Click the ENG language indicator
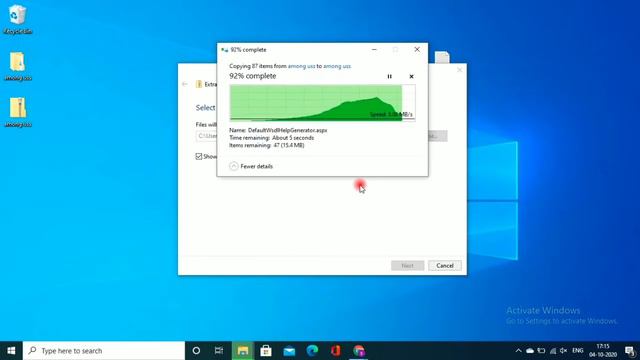Image resolution: width=640 pixels, height=360 pixels. [578, 351]
